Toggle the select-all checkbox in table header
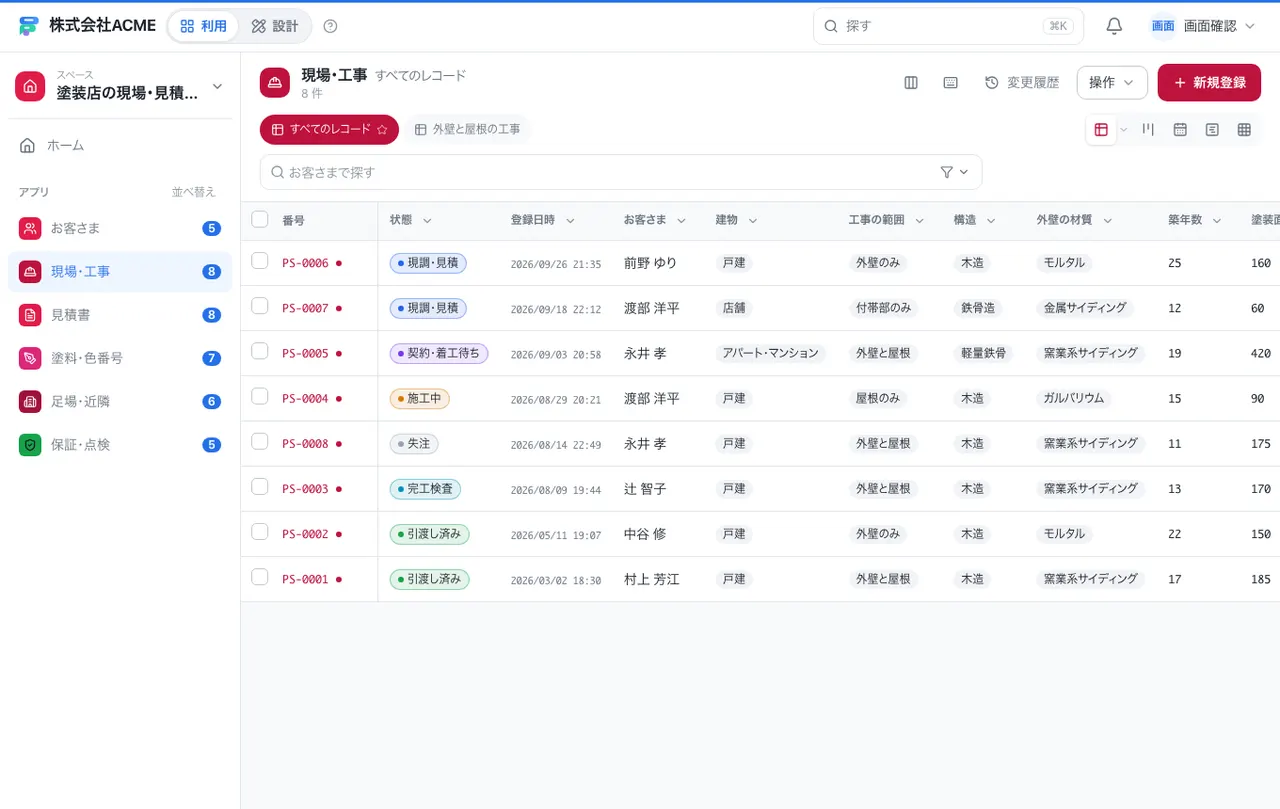1280x809 pixels. coord(260,219)
